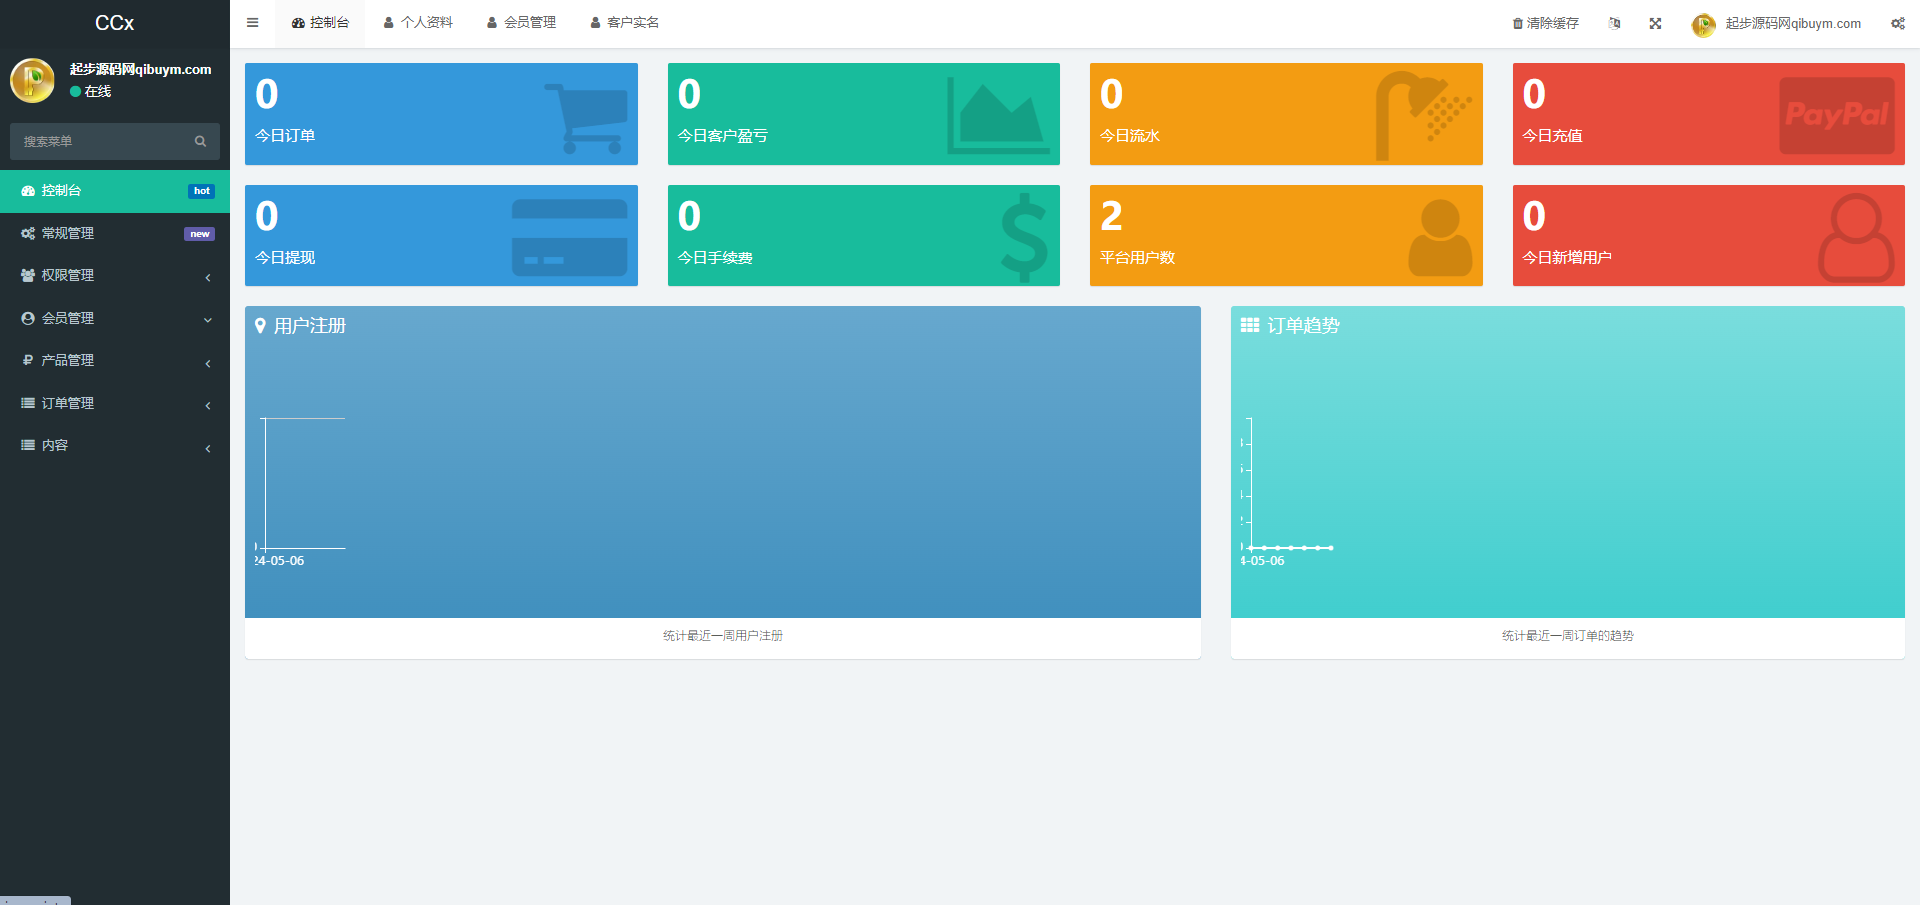Screen dimensions: 1920x905
Task: Click the fullscreen expand icon
Action: 1655,23
